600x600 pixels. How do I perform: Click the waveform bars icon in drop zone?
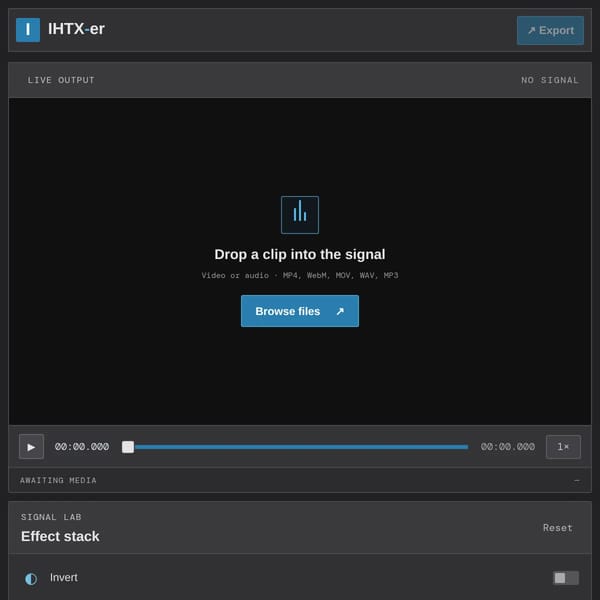click(300, 215)
